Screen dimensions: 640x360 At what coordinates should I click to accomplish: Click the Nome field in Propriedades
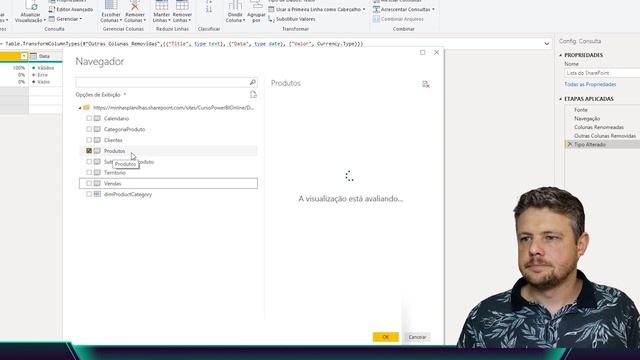(602, 73)
